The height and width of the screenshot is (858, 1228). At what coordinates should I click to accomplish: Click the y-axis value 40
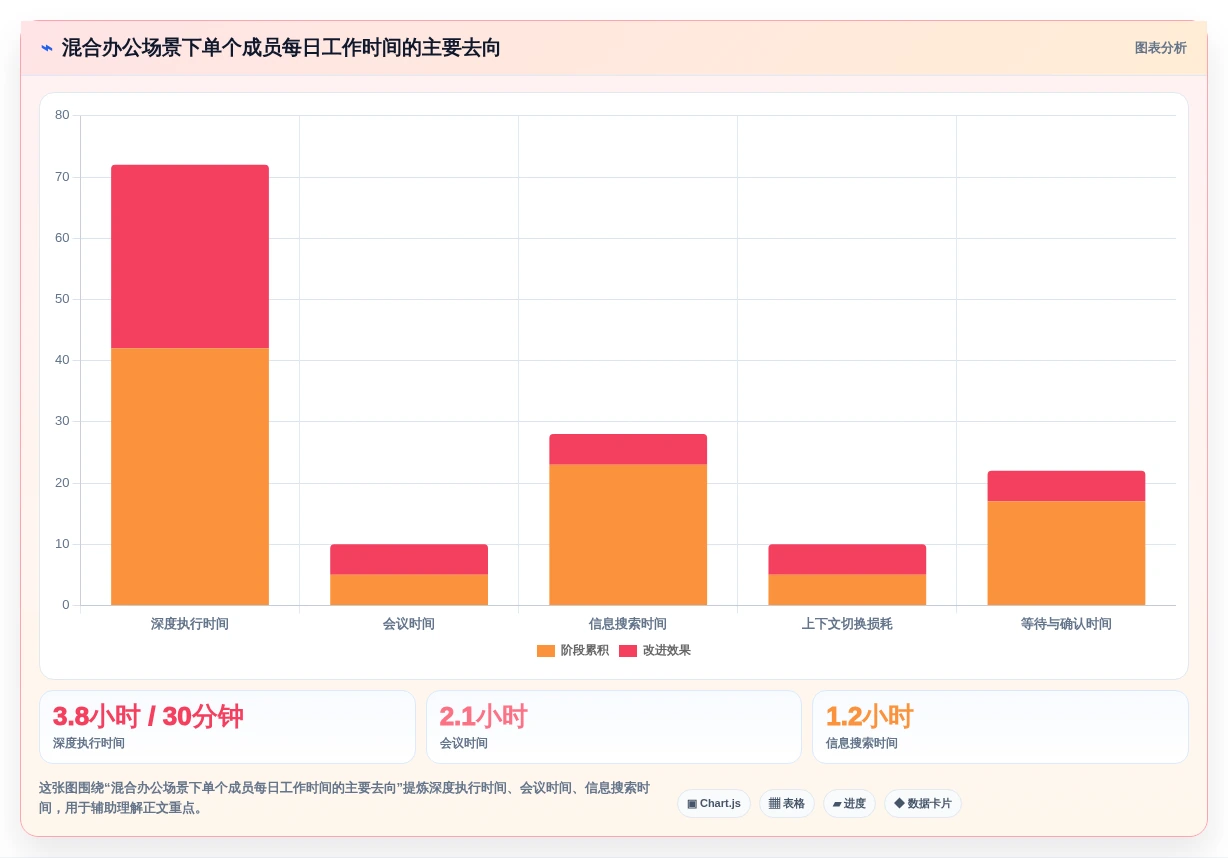[x=62, y=360]
